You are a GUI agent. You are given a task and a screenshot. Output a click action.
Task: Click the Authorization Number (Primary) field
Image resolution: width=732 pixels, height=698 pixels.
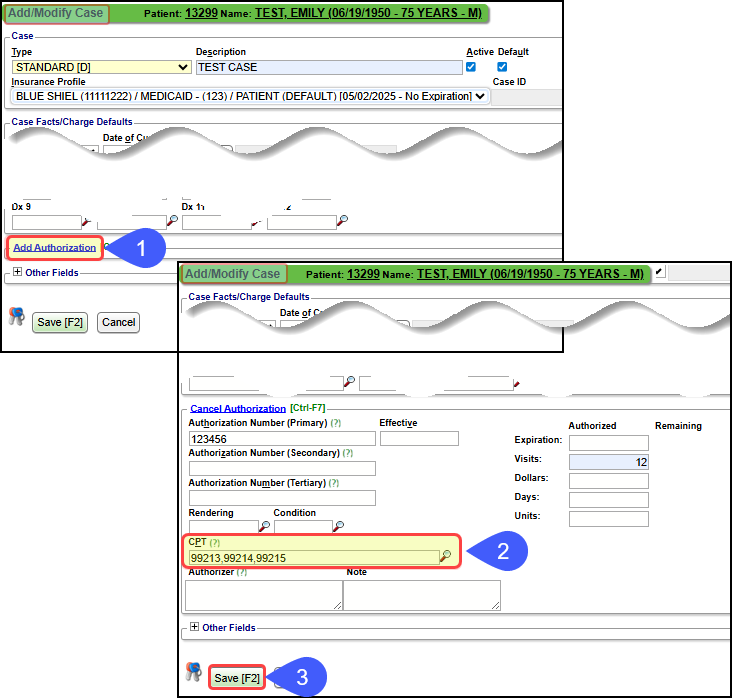[281, 438]
